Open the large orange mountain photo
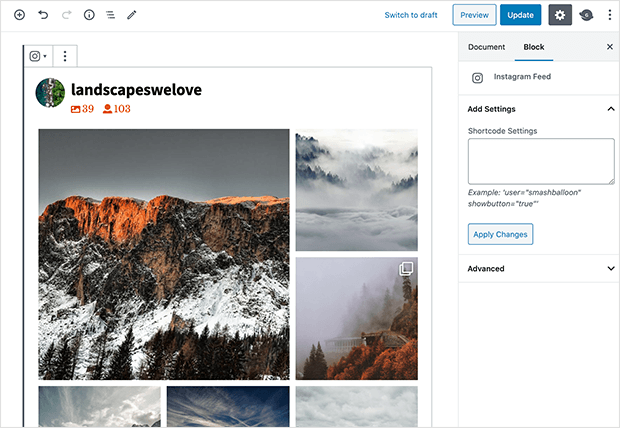Viewport: 620px width, 428px height. coord(164,254)
